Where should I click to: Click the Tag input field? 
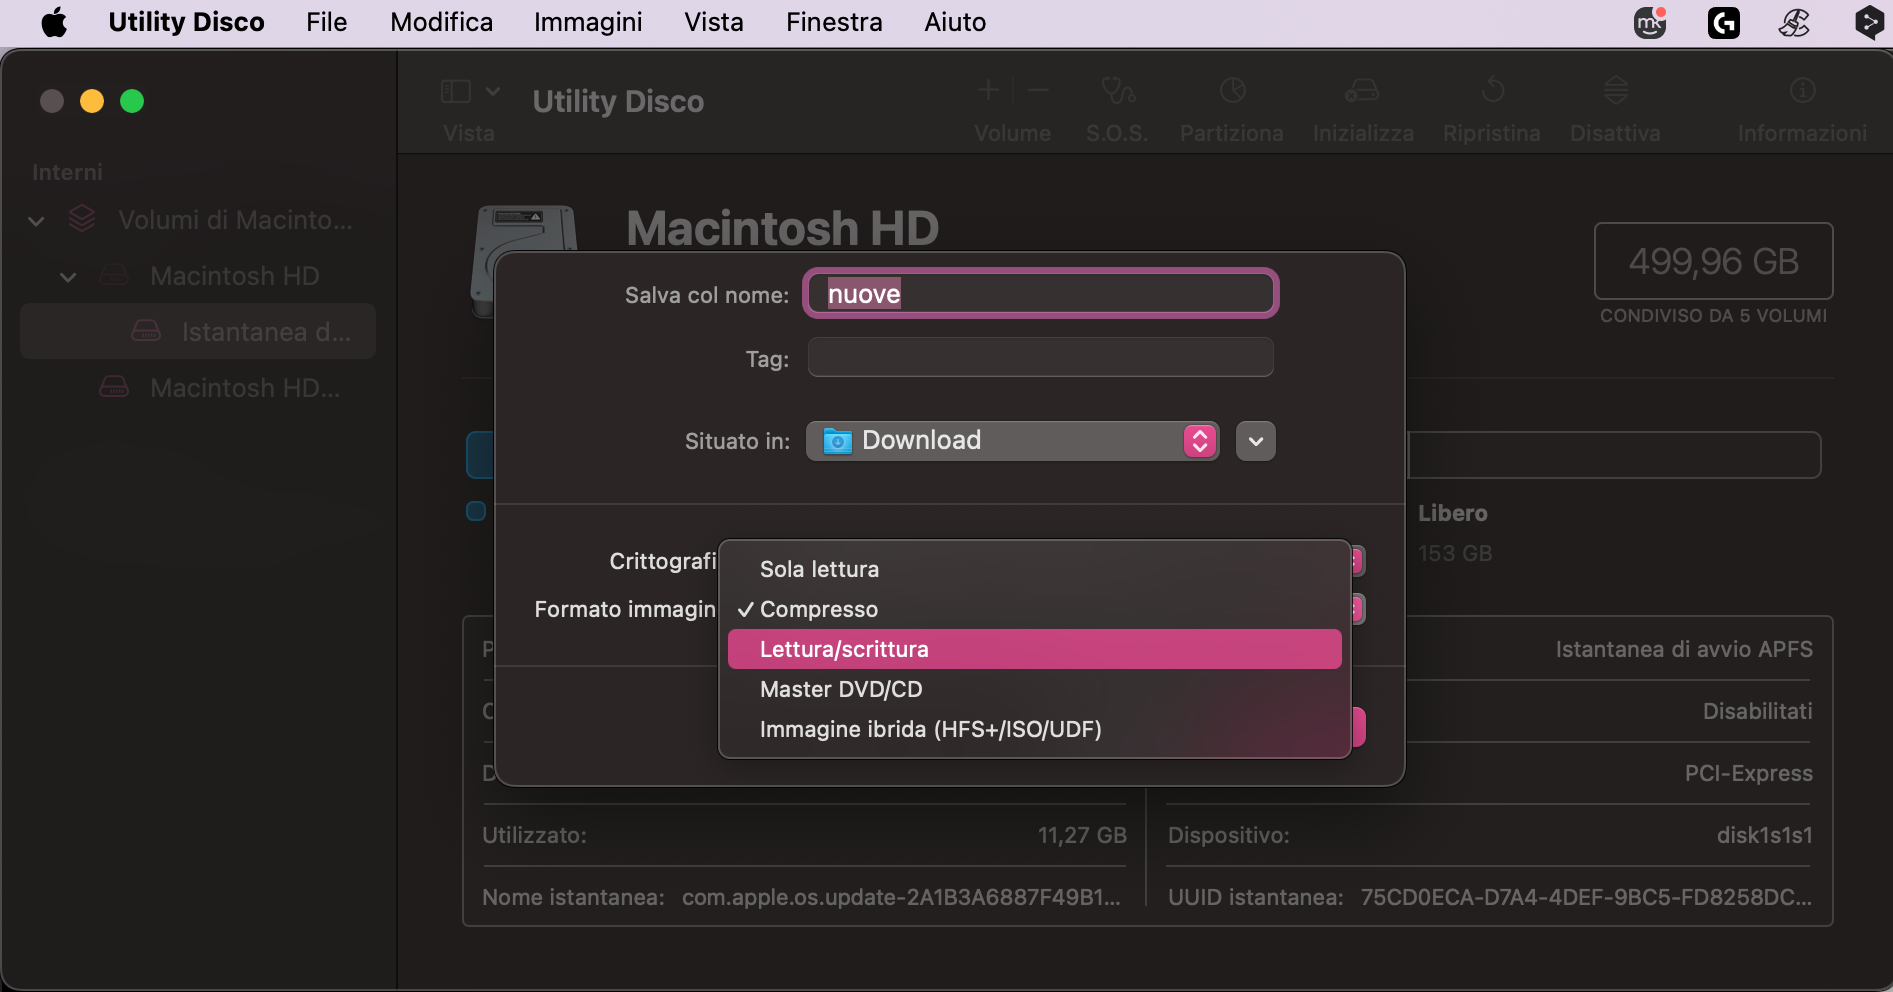(1041, 357)
